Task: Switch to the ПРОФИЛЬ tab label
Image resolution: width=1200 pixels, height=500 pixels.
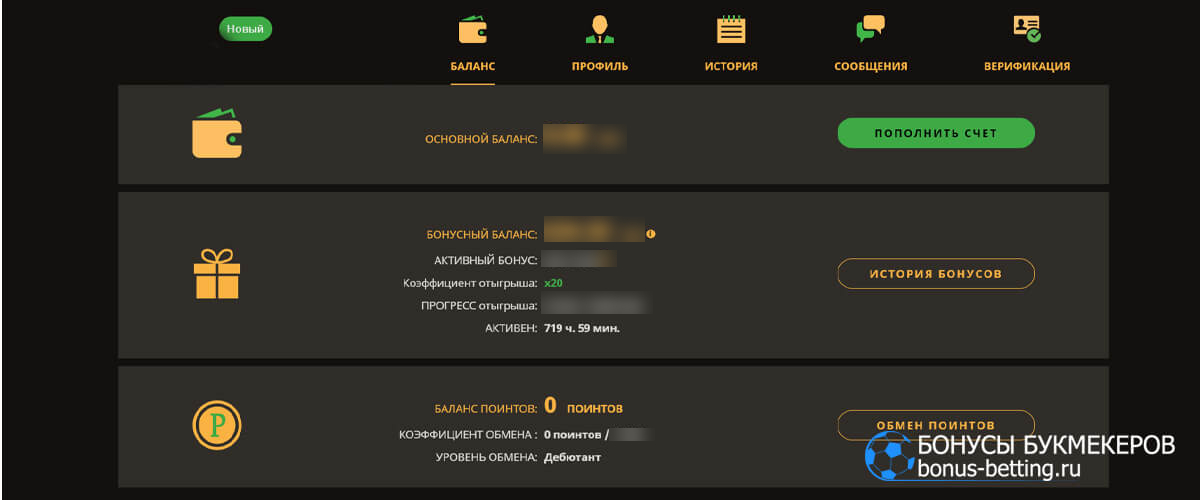Action: [600, 66]
